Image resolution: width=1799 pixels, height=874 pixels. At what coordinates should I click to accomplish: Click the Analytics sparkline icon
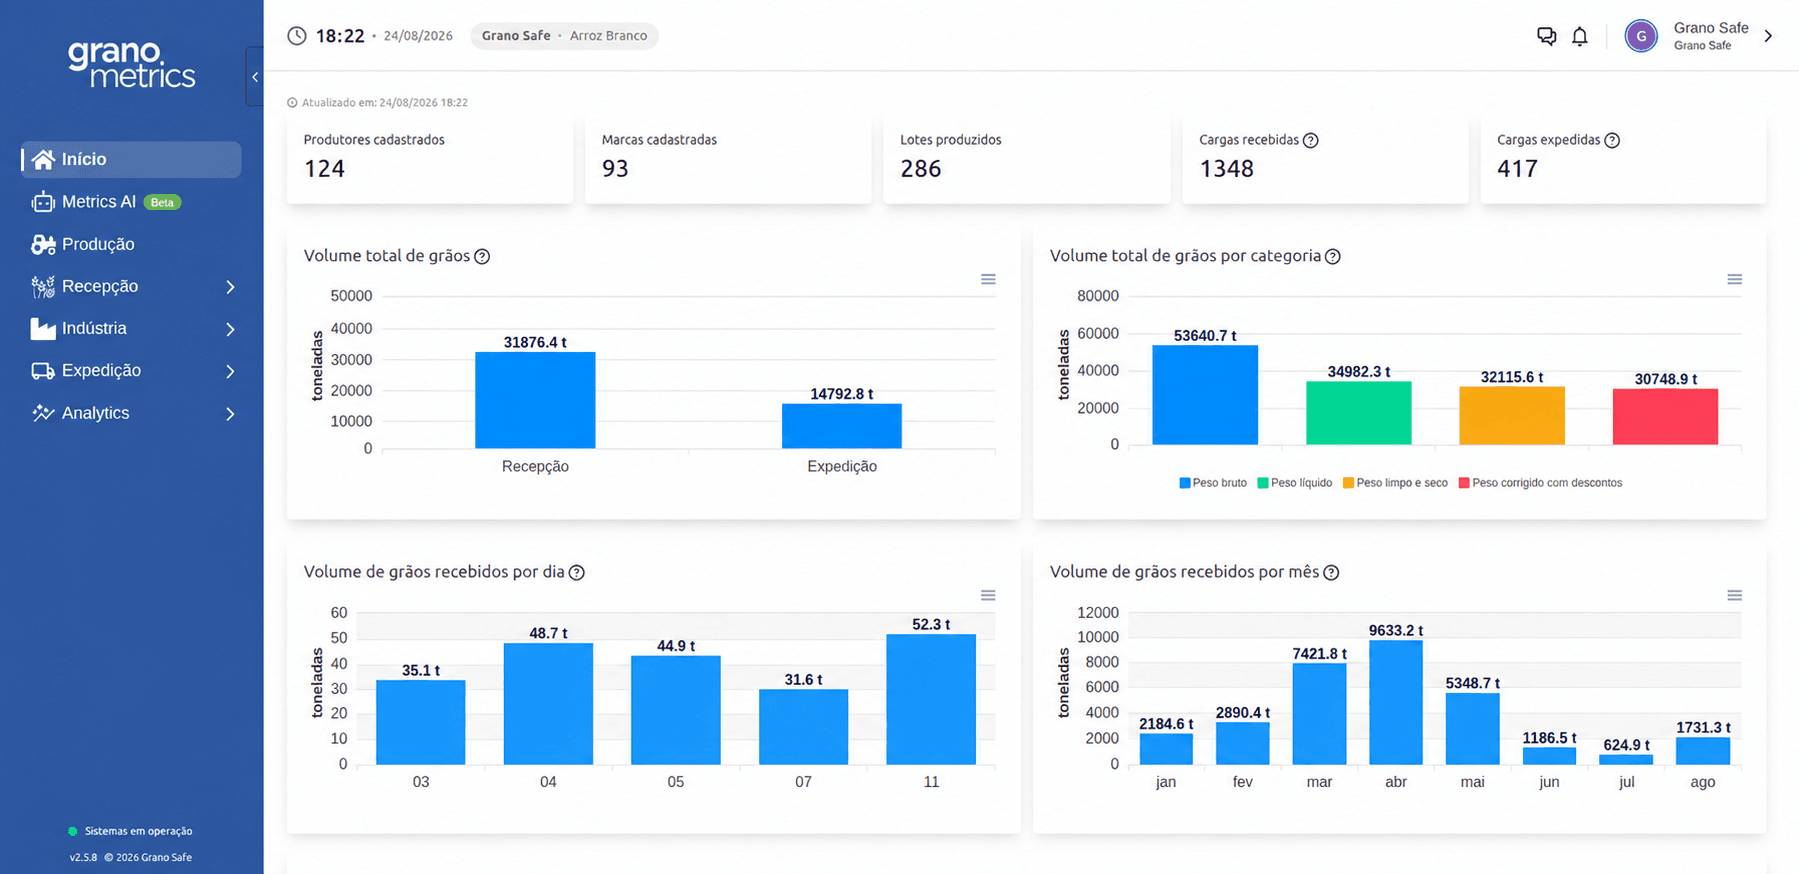pos(42,413)
